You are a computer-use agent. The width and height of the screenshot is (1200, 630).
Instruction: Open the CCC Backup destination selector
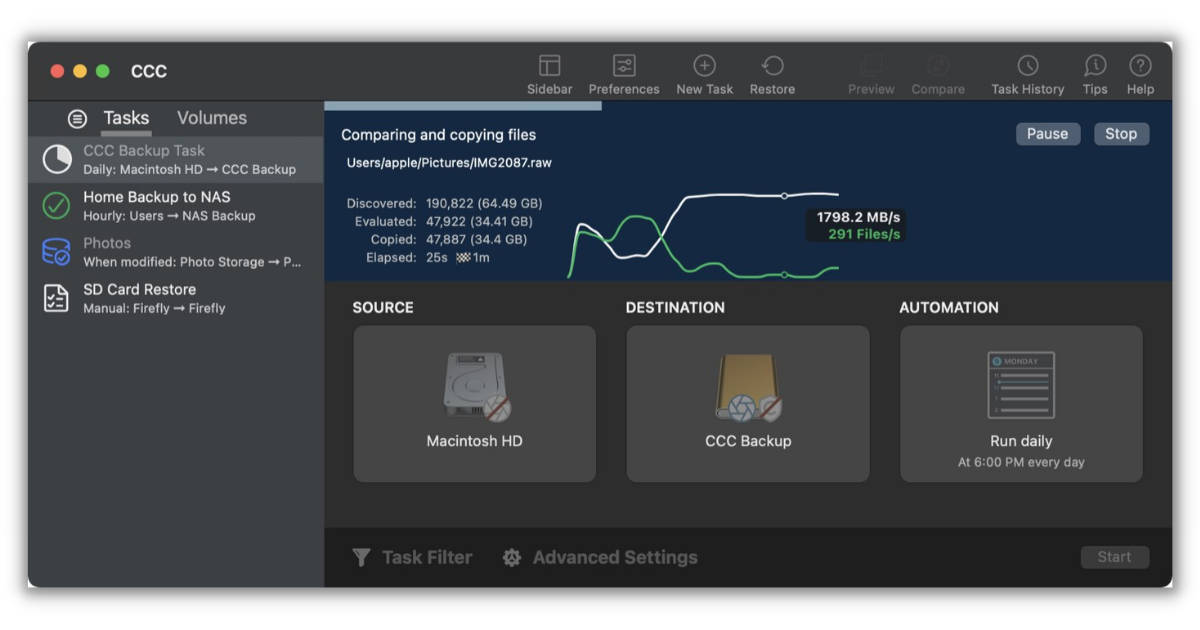pos(746,403)
